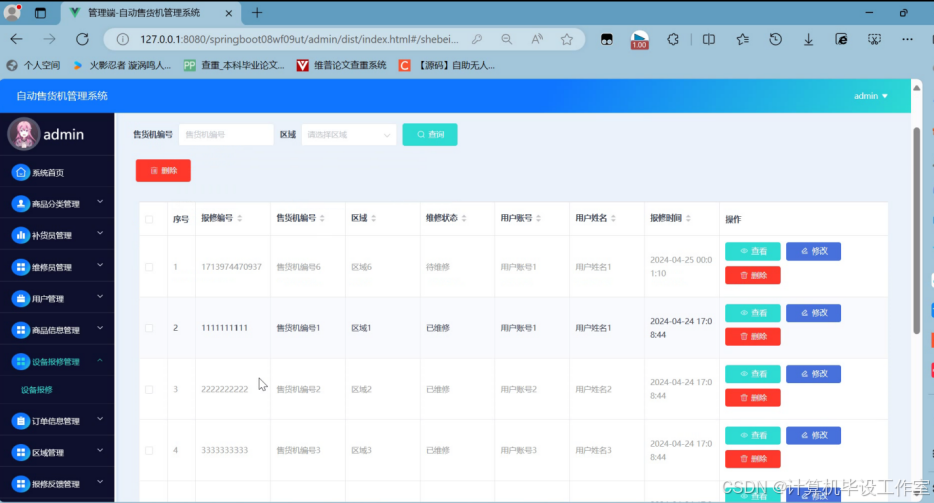Click 修改 for row 1111111111

click(814, 313)
